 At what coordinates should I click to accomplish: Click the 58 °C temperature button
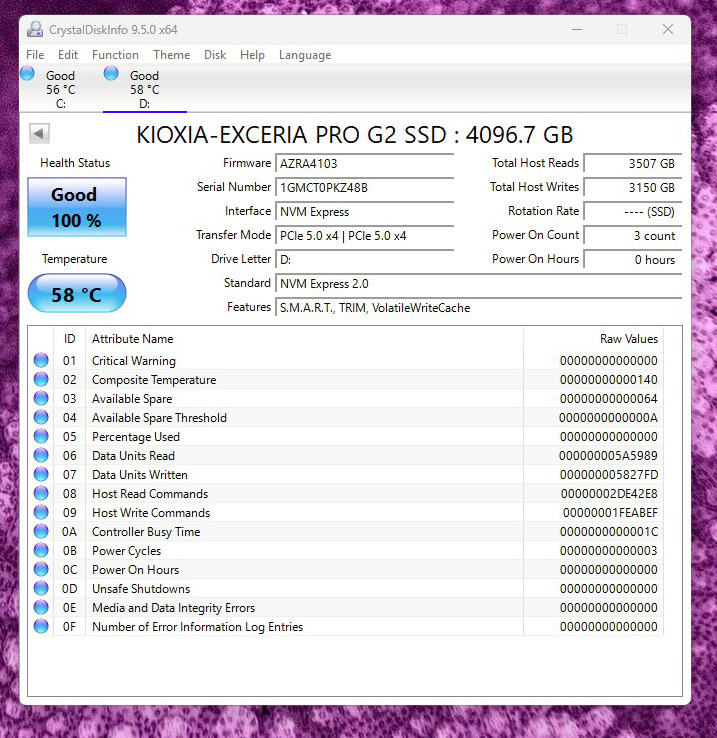click(x=76, y=295)
